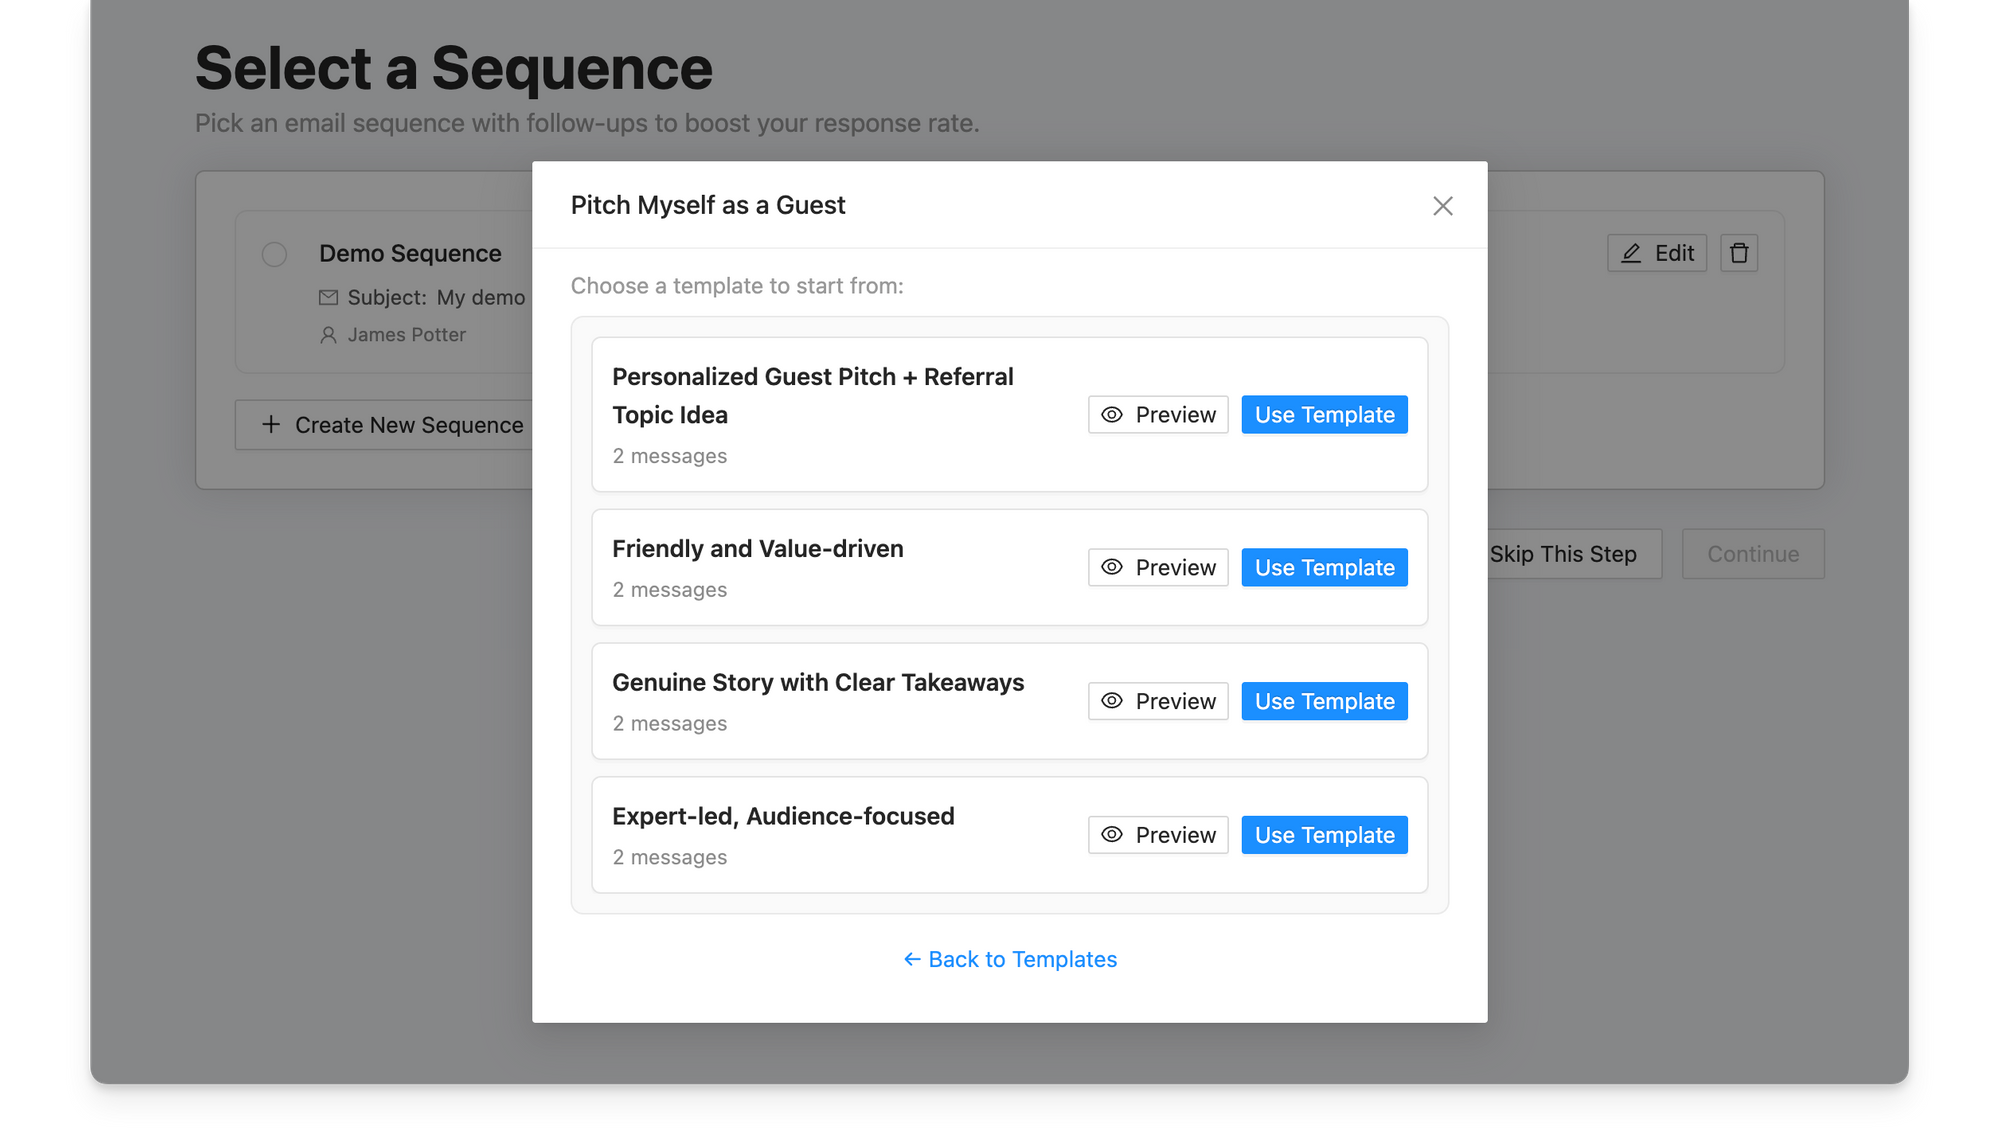
Task: Use Template for Genuine Story with Clear Takeaways
Action: coord(1324,700)
